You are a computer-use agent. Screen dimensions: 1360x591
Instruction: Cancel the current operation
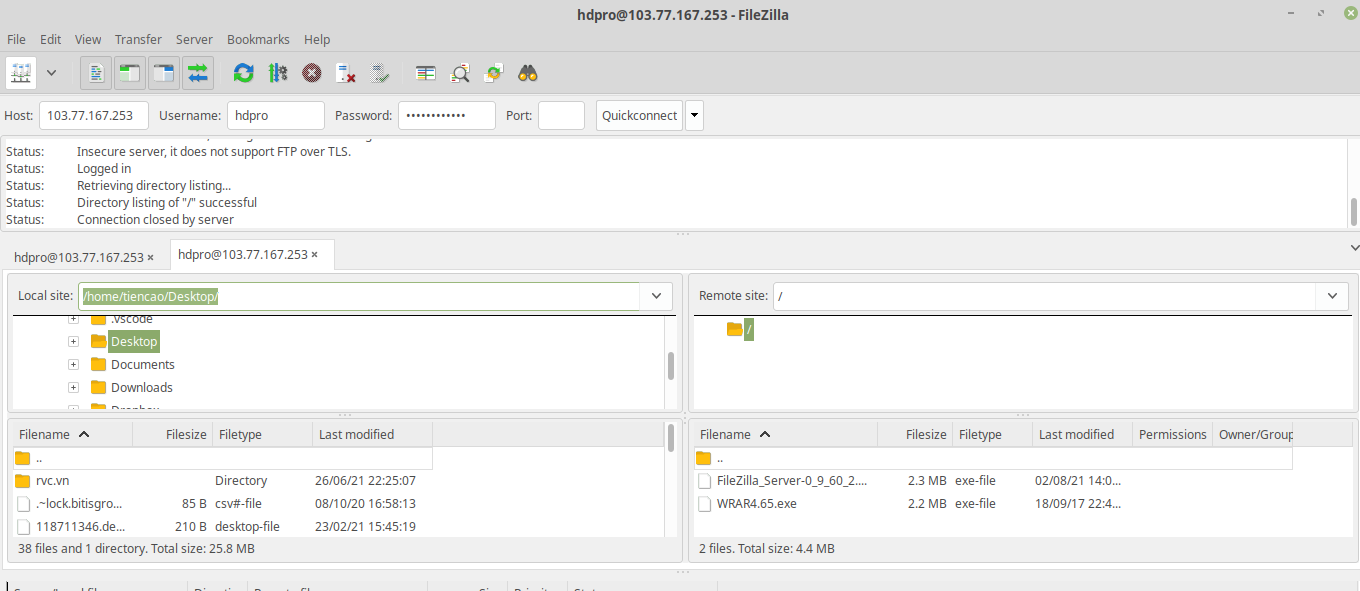[x=312, y=73]
